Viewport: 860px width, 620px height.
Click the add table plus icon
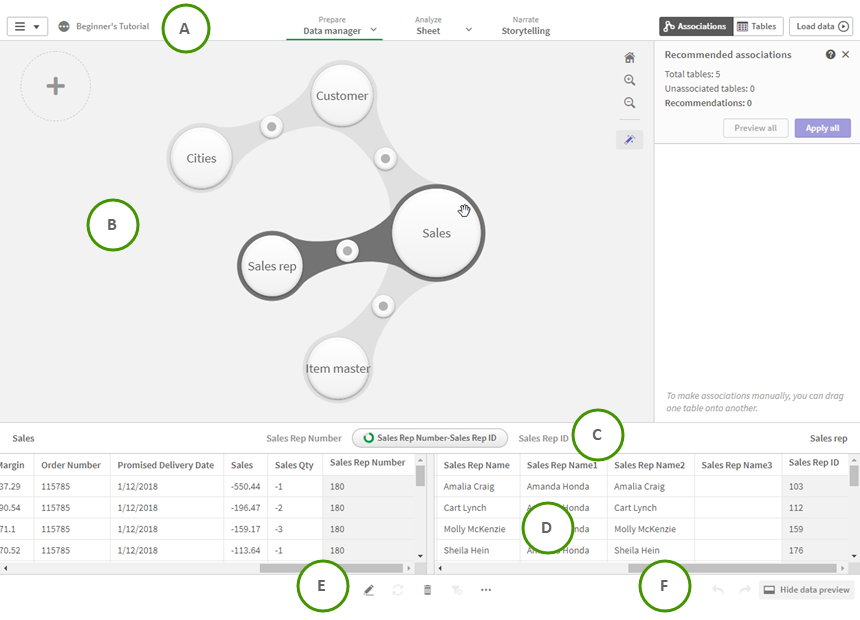[55, 86]
